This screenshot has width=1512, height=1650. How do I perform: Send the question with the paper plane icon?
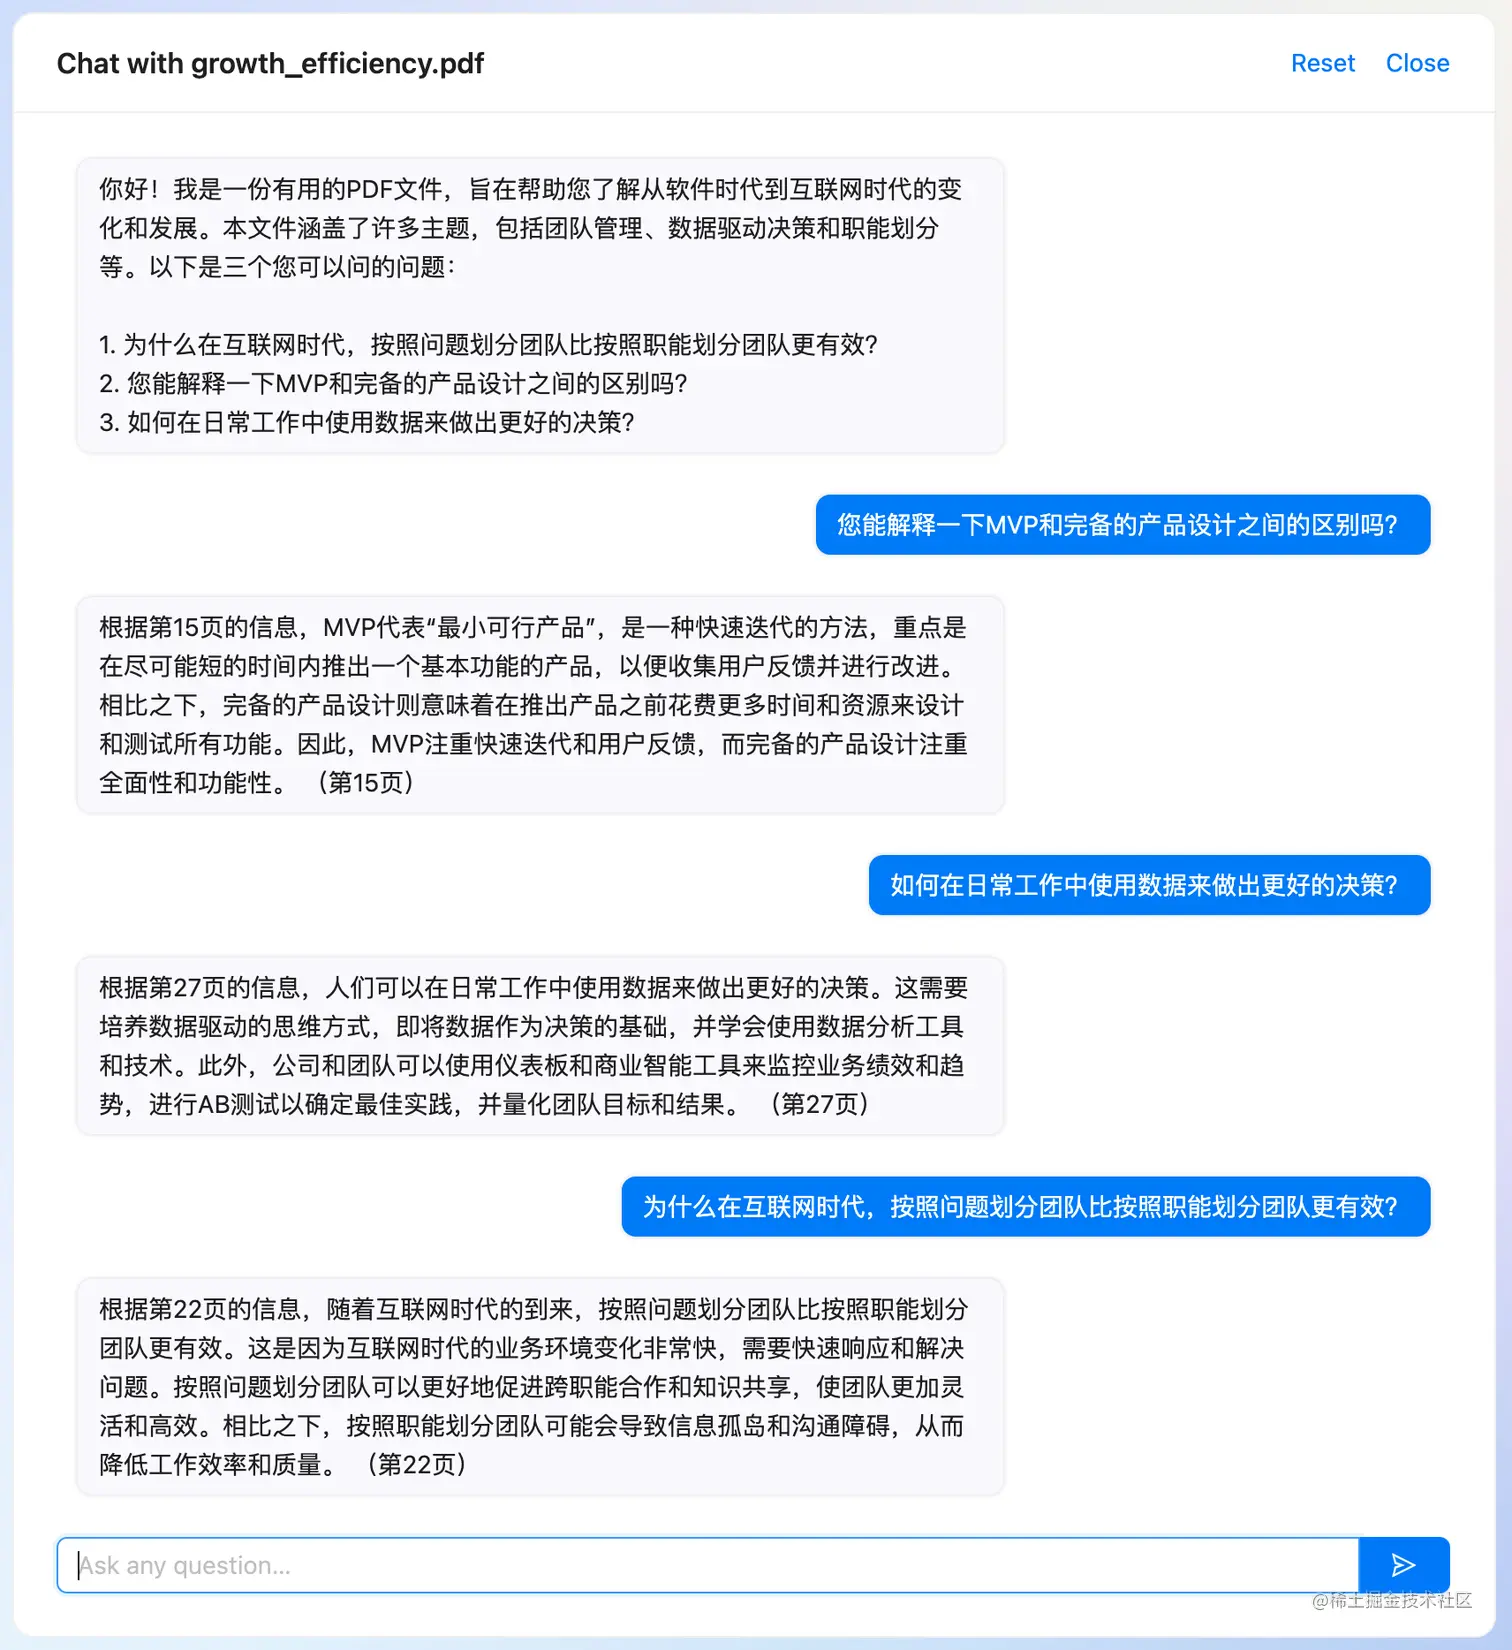click(x=1404, y=1565)
